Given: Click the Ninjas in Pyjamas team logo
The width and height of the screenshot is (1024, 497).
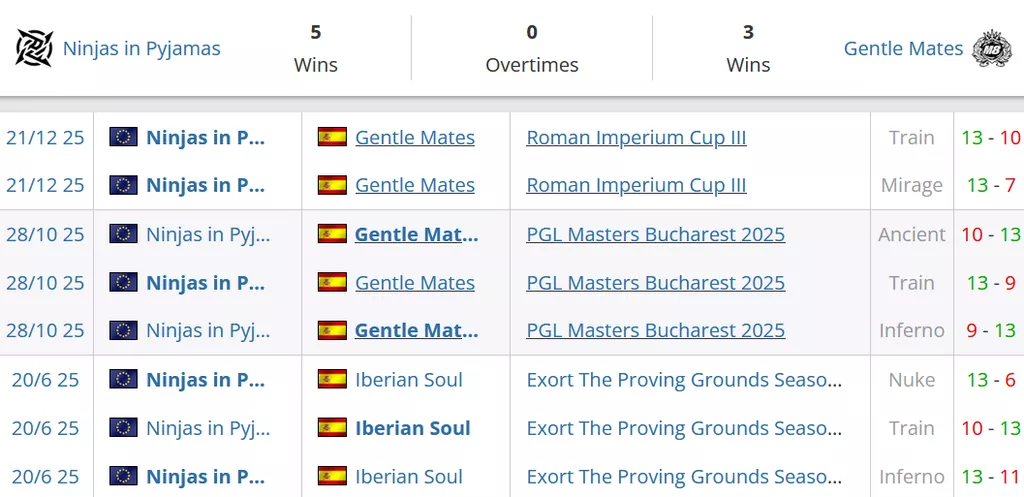Looking at the screenshot, I should point(34,48).
